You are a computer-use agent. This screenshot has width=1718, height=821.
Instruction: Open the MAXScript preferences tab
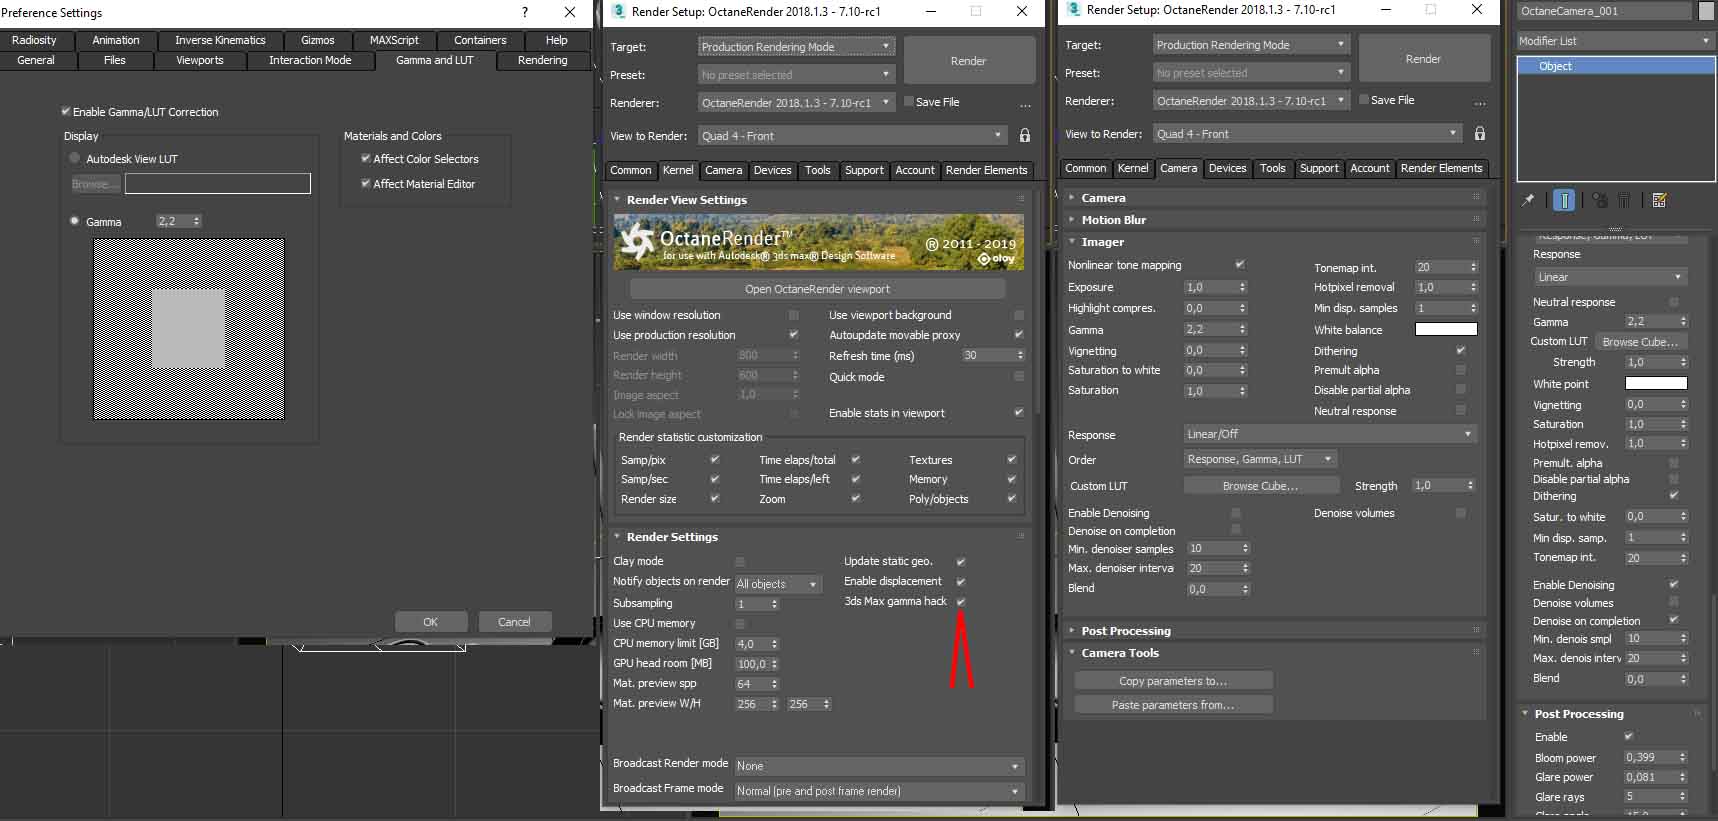click(394, 40)
